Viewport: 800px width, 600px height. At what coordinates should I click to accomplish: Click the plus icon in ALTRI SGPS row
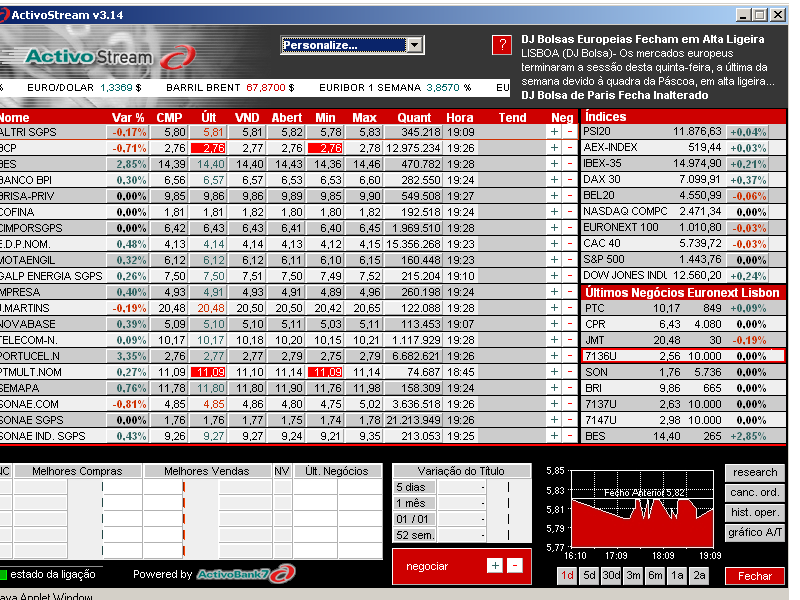(x=554, y=132)
